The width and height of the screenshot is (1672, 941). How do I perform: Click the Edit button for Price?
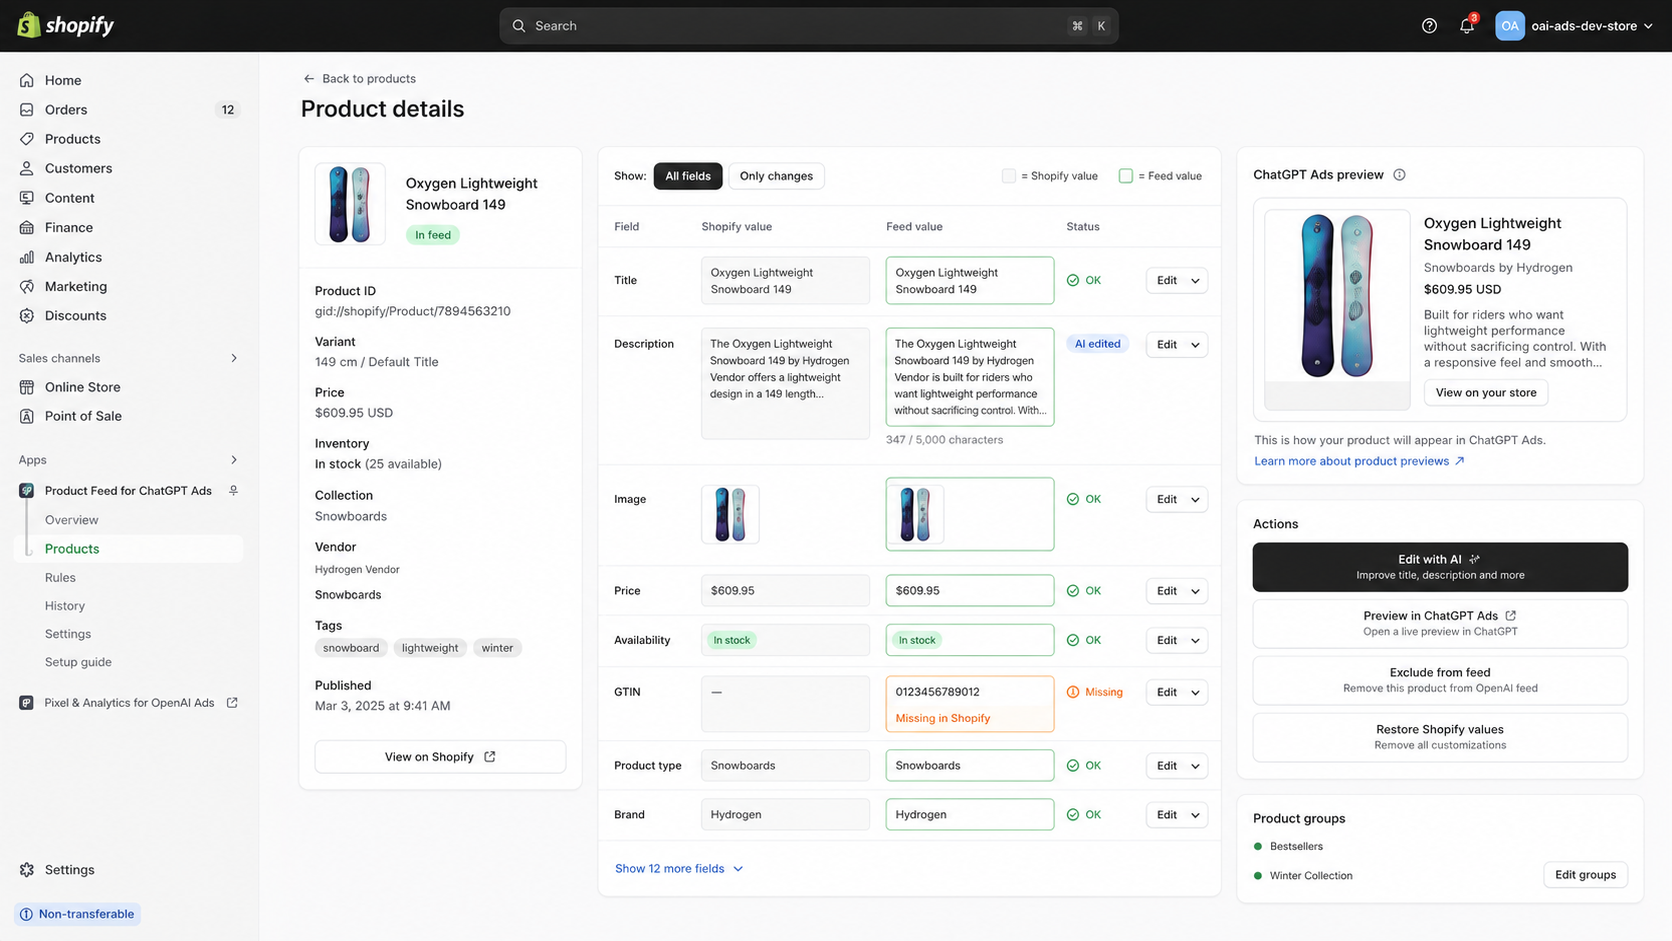point(1167,591)
